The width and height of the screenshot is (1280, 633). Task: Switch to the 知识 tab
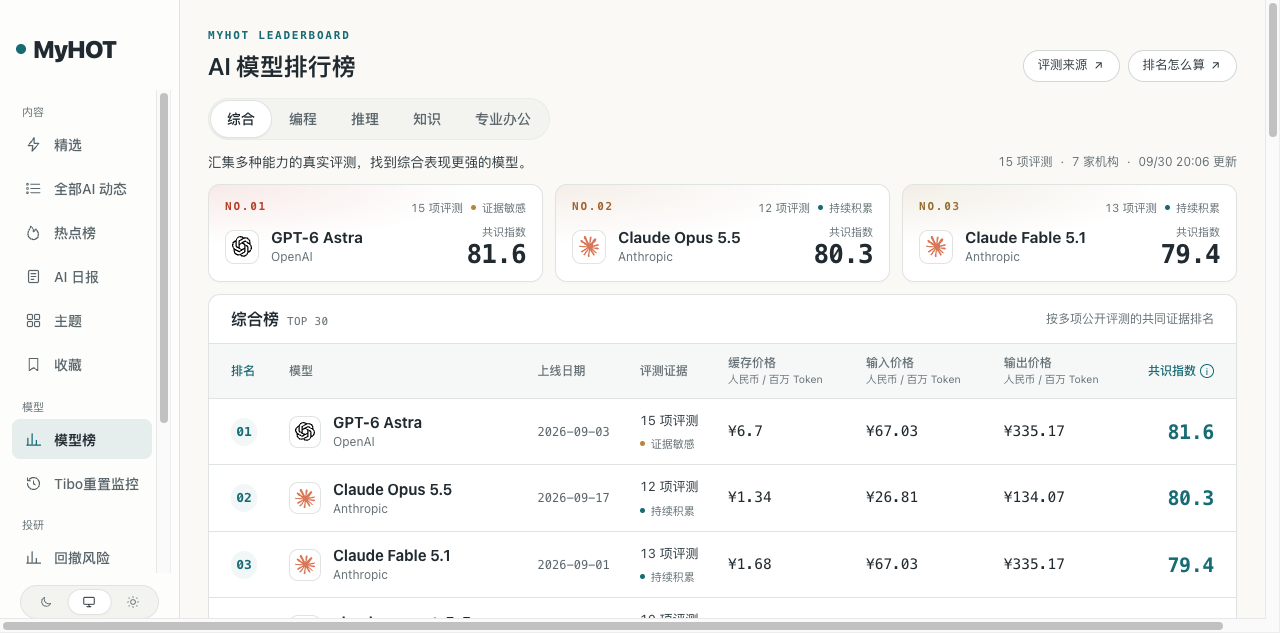427,119
